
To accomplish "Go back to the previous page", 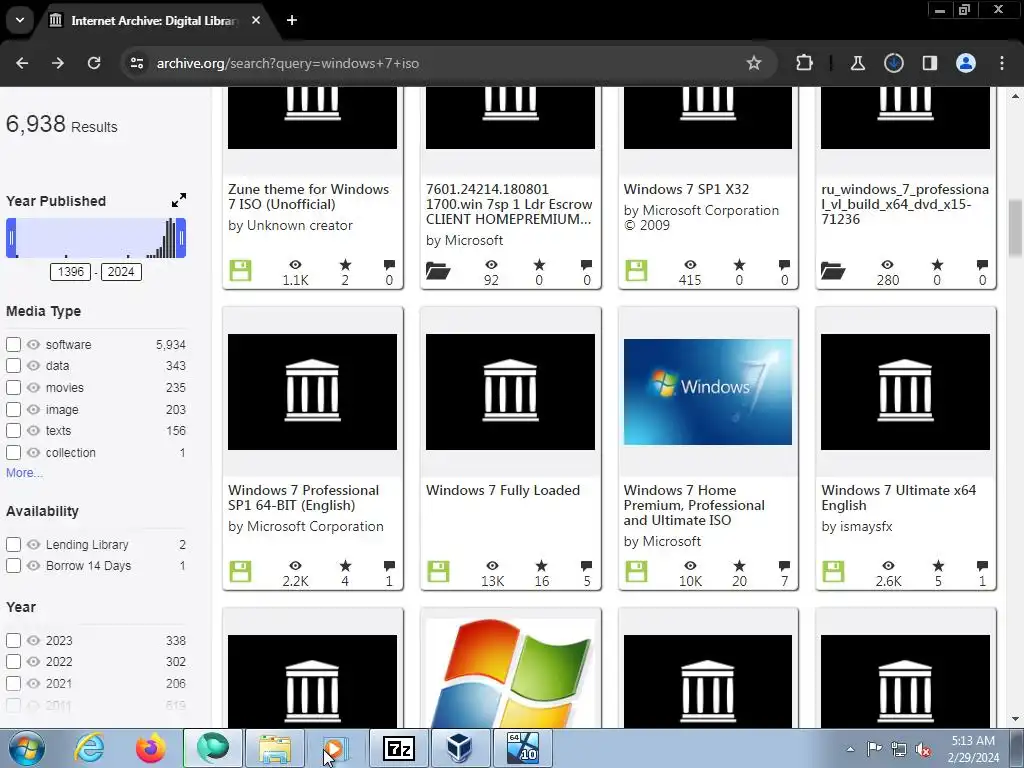I will pyautogui.click(x=22, y=63).
